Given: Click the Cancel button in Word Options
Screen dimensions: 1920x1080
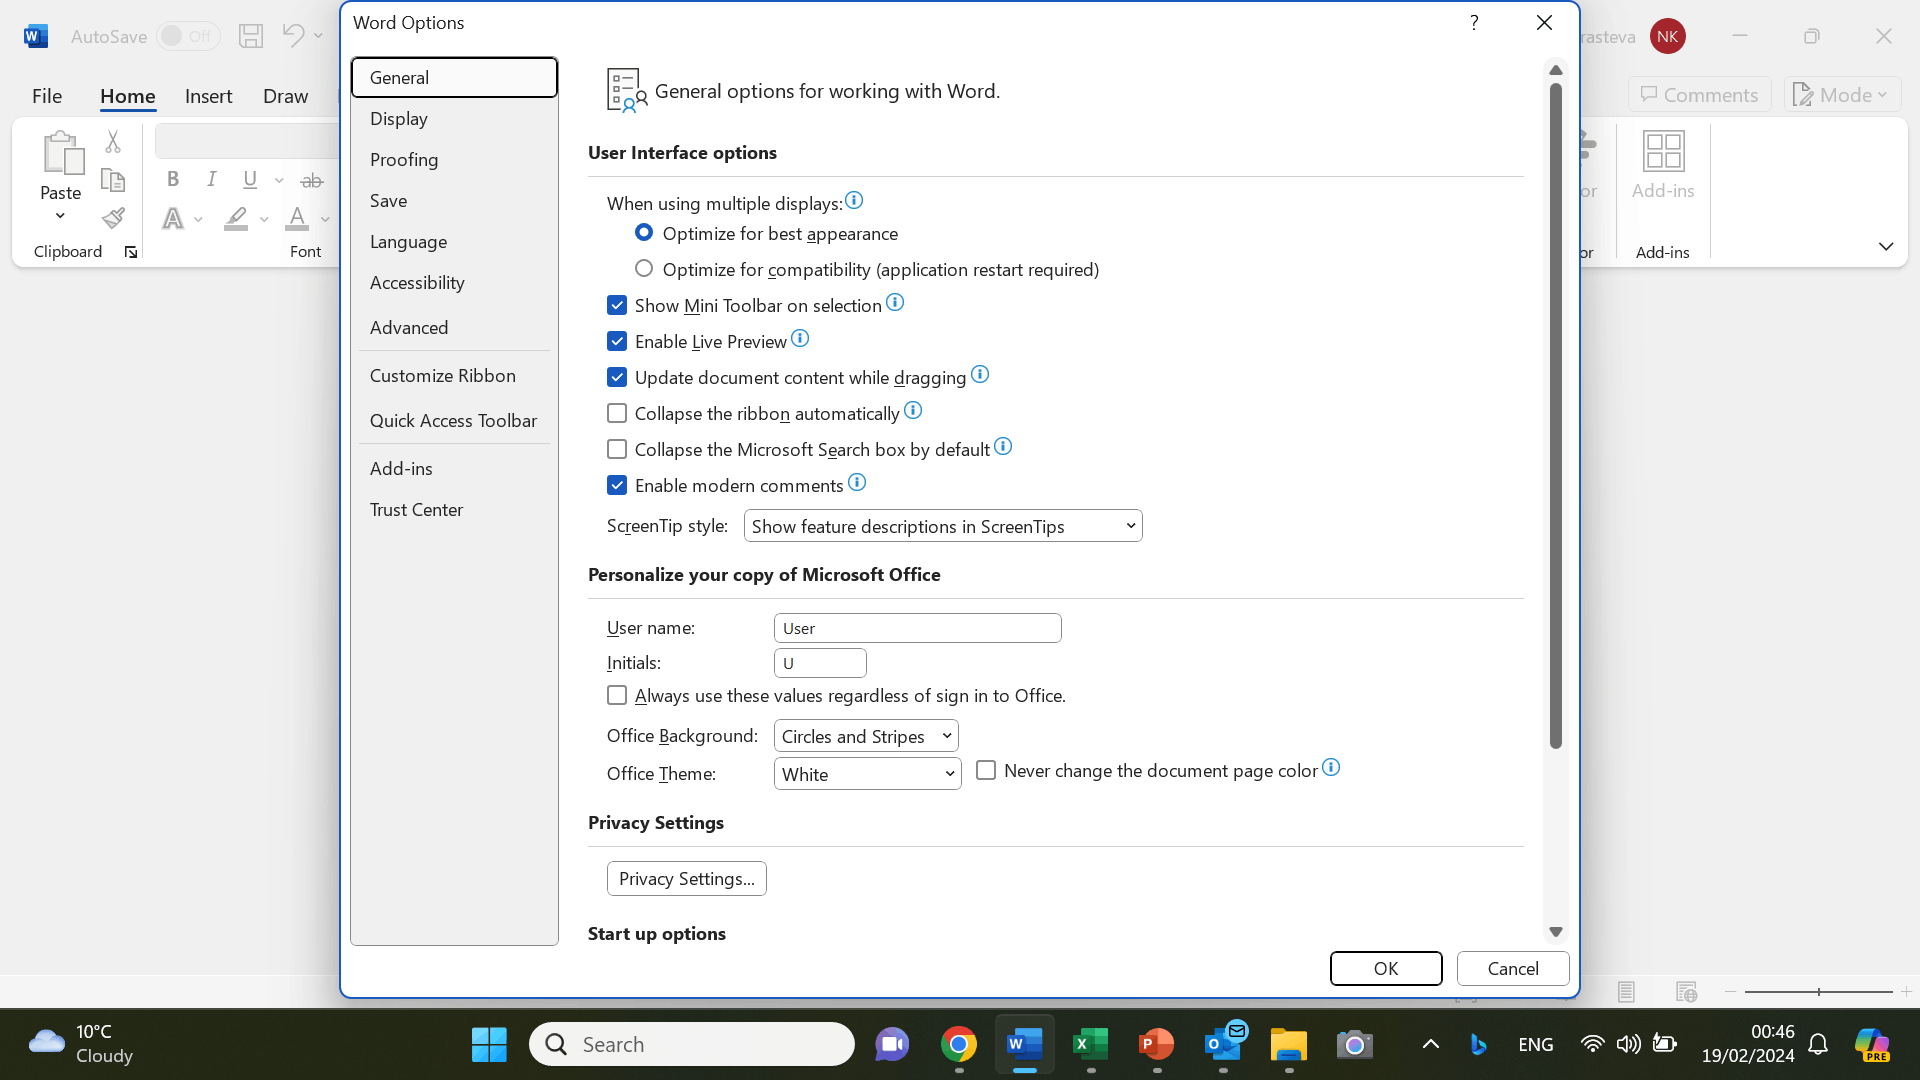Looking at the screenshot, I should pyautogui.click(x=1513, y=968).
